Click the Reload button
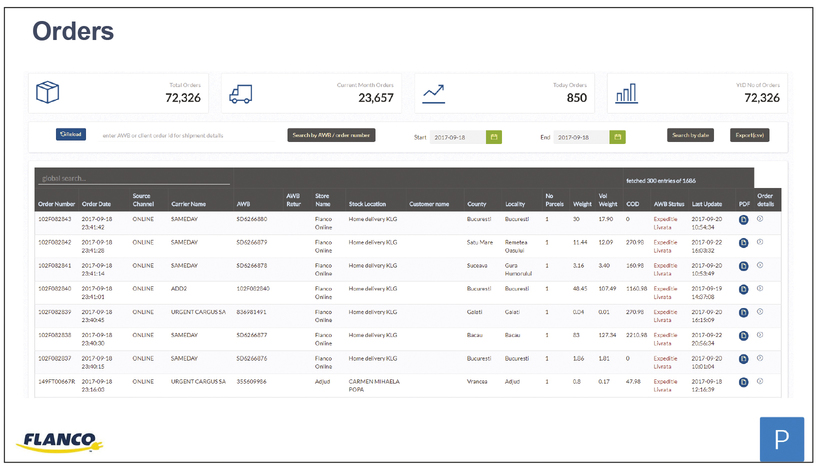 (71, 134)
